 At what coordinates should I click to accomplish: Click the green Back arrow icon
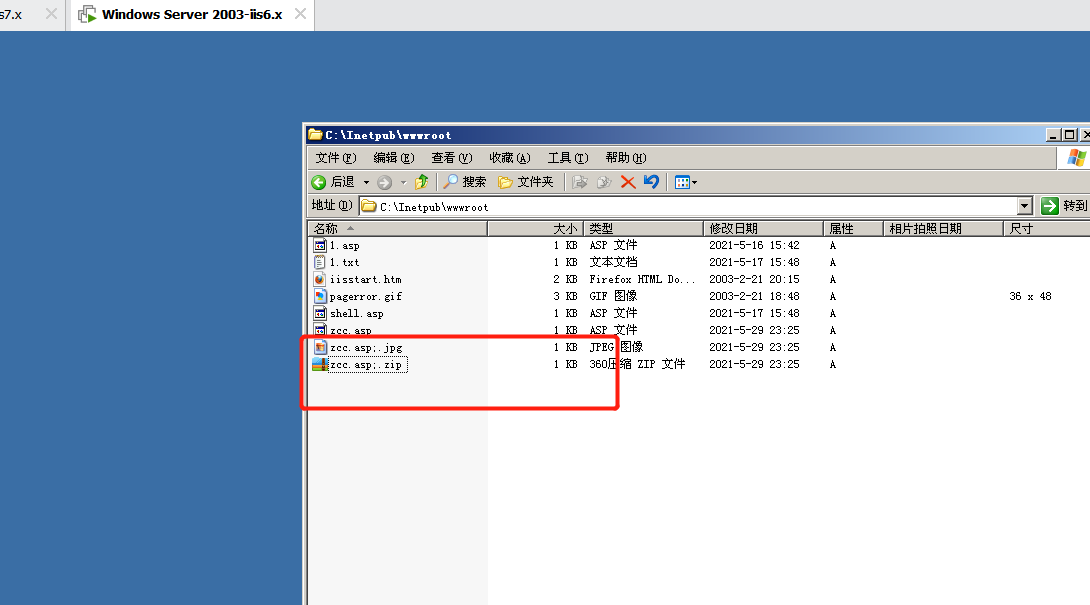coord(318,182)
